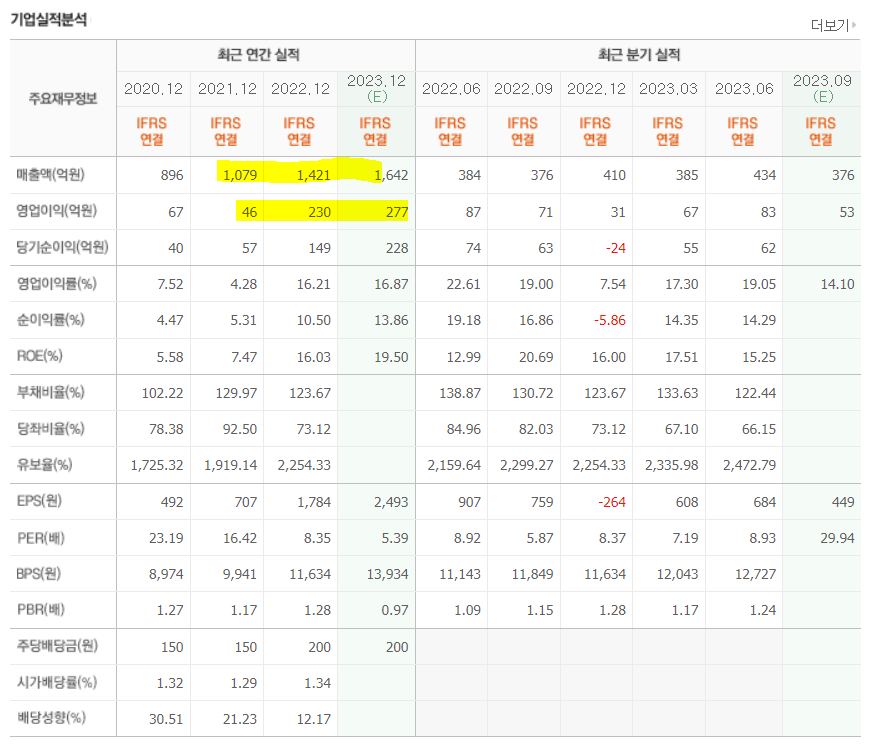Click the 434 quarterly sales value

click(x=765, y=175)
